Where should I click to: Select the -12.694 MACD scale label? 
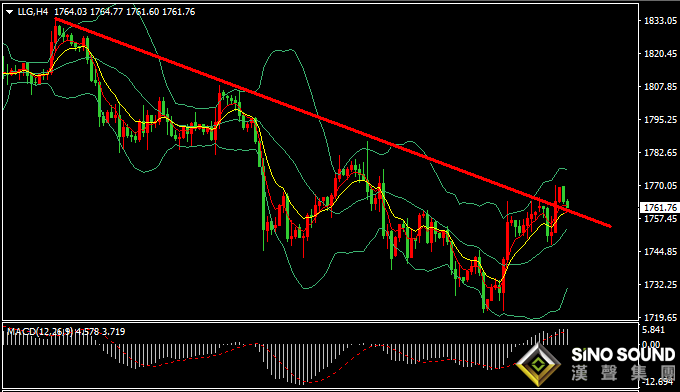[658, 382]
